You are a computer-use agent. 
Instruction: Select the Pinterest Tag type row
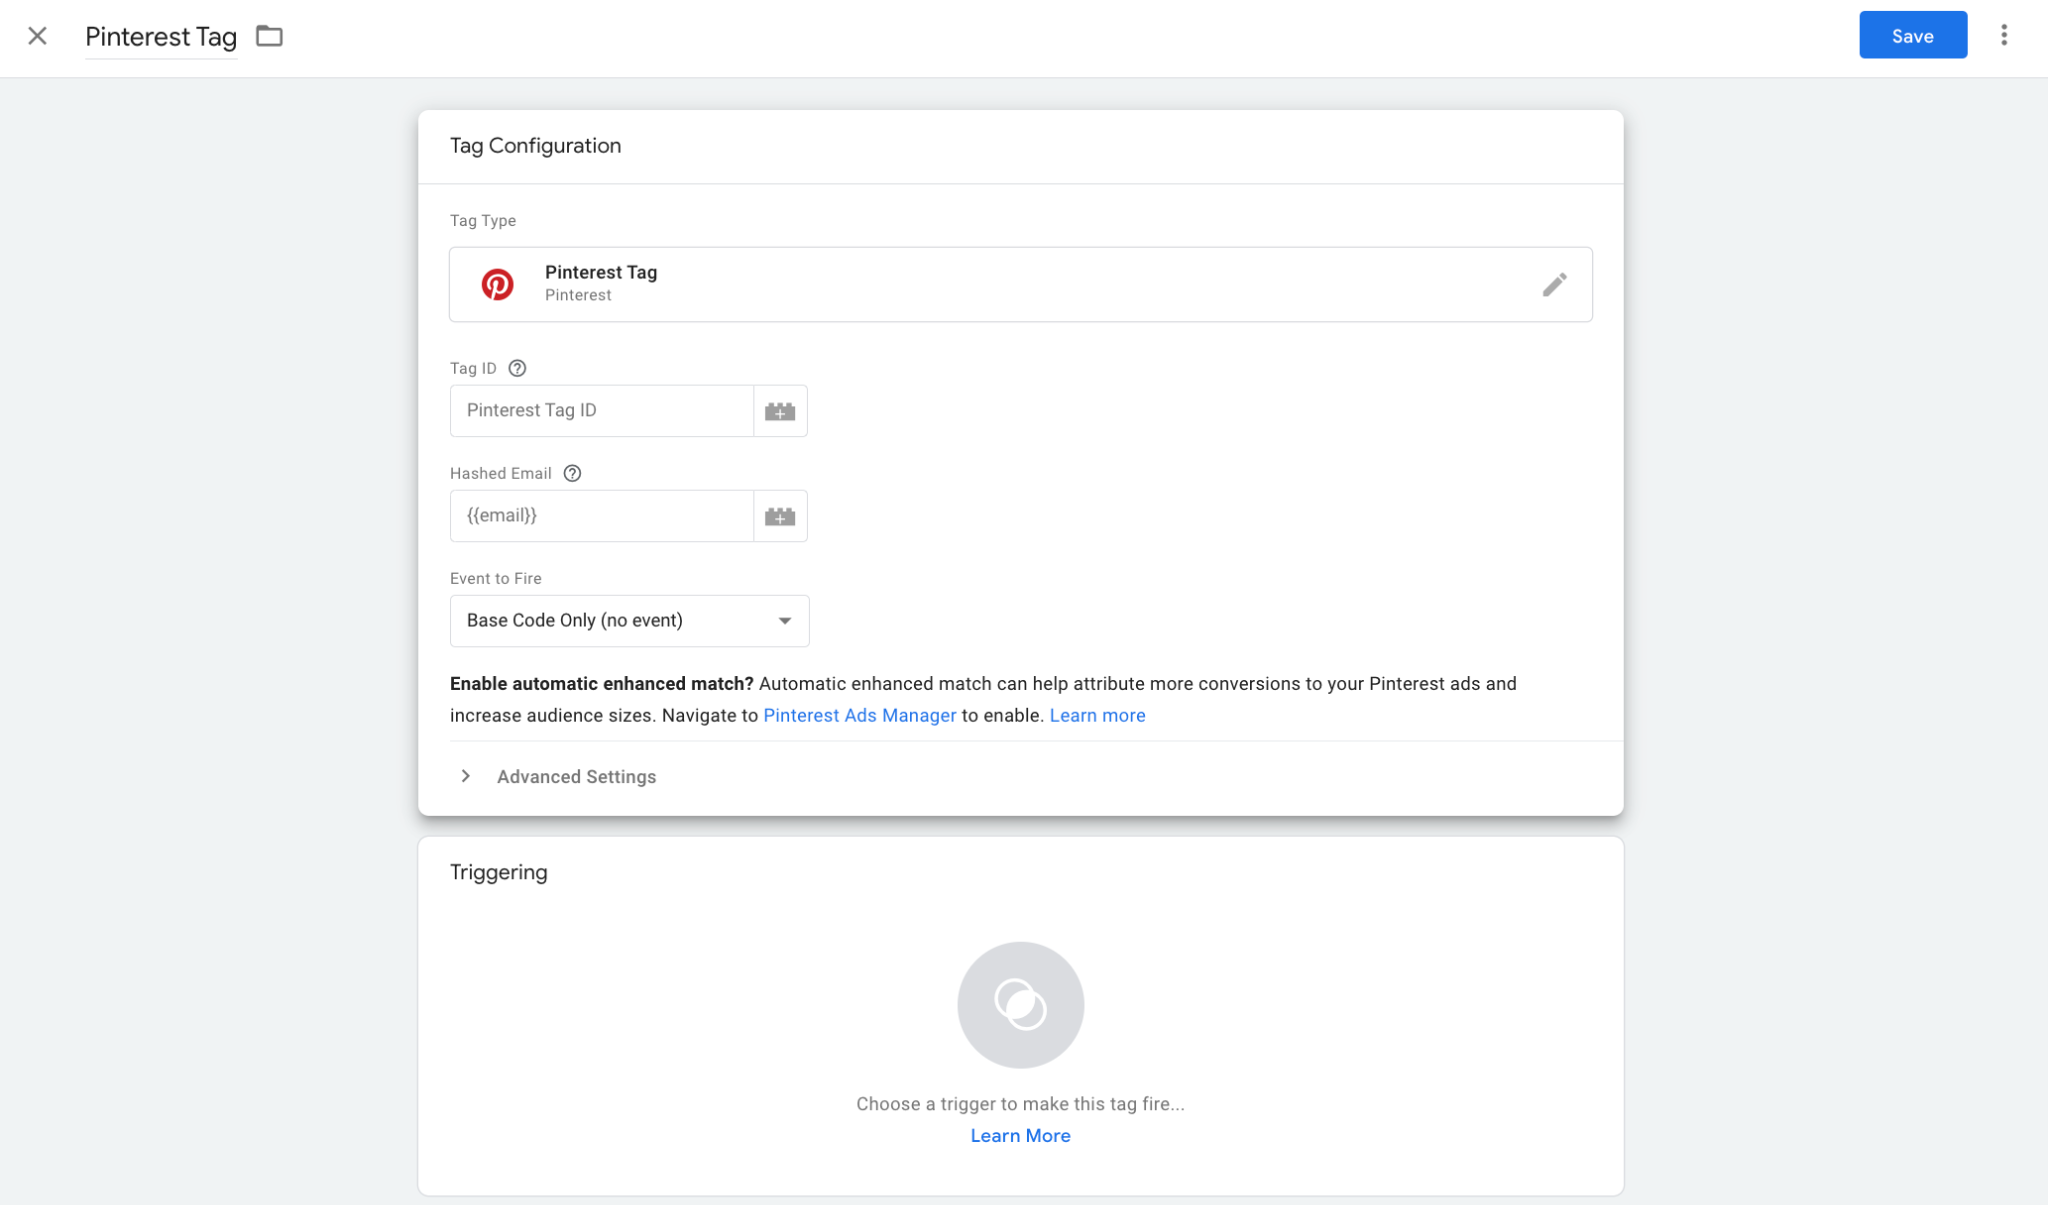[x=1020, y=284]
